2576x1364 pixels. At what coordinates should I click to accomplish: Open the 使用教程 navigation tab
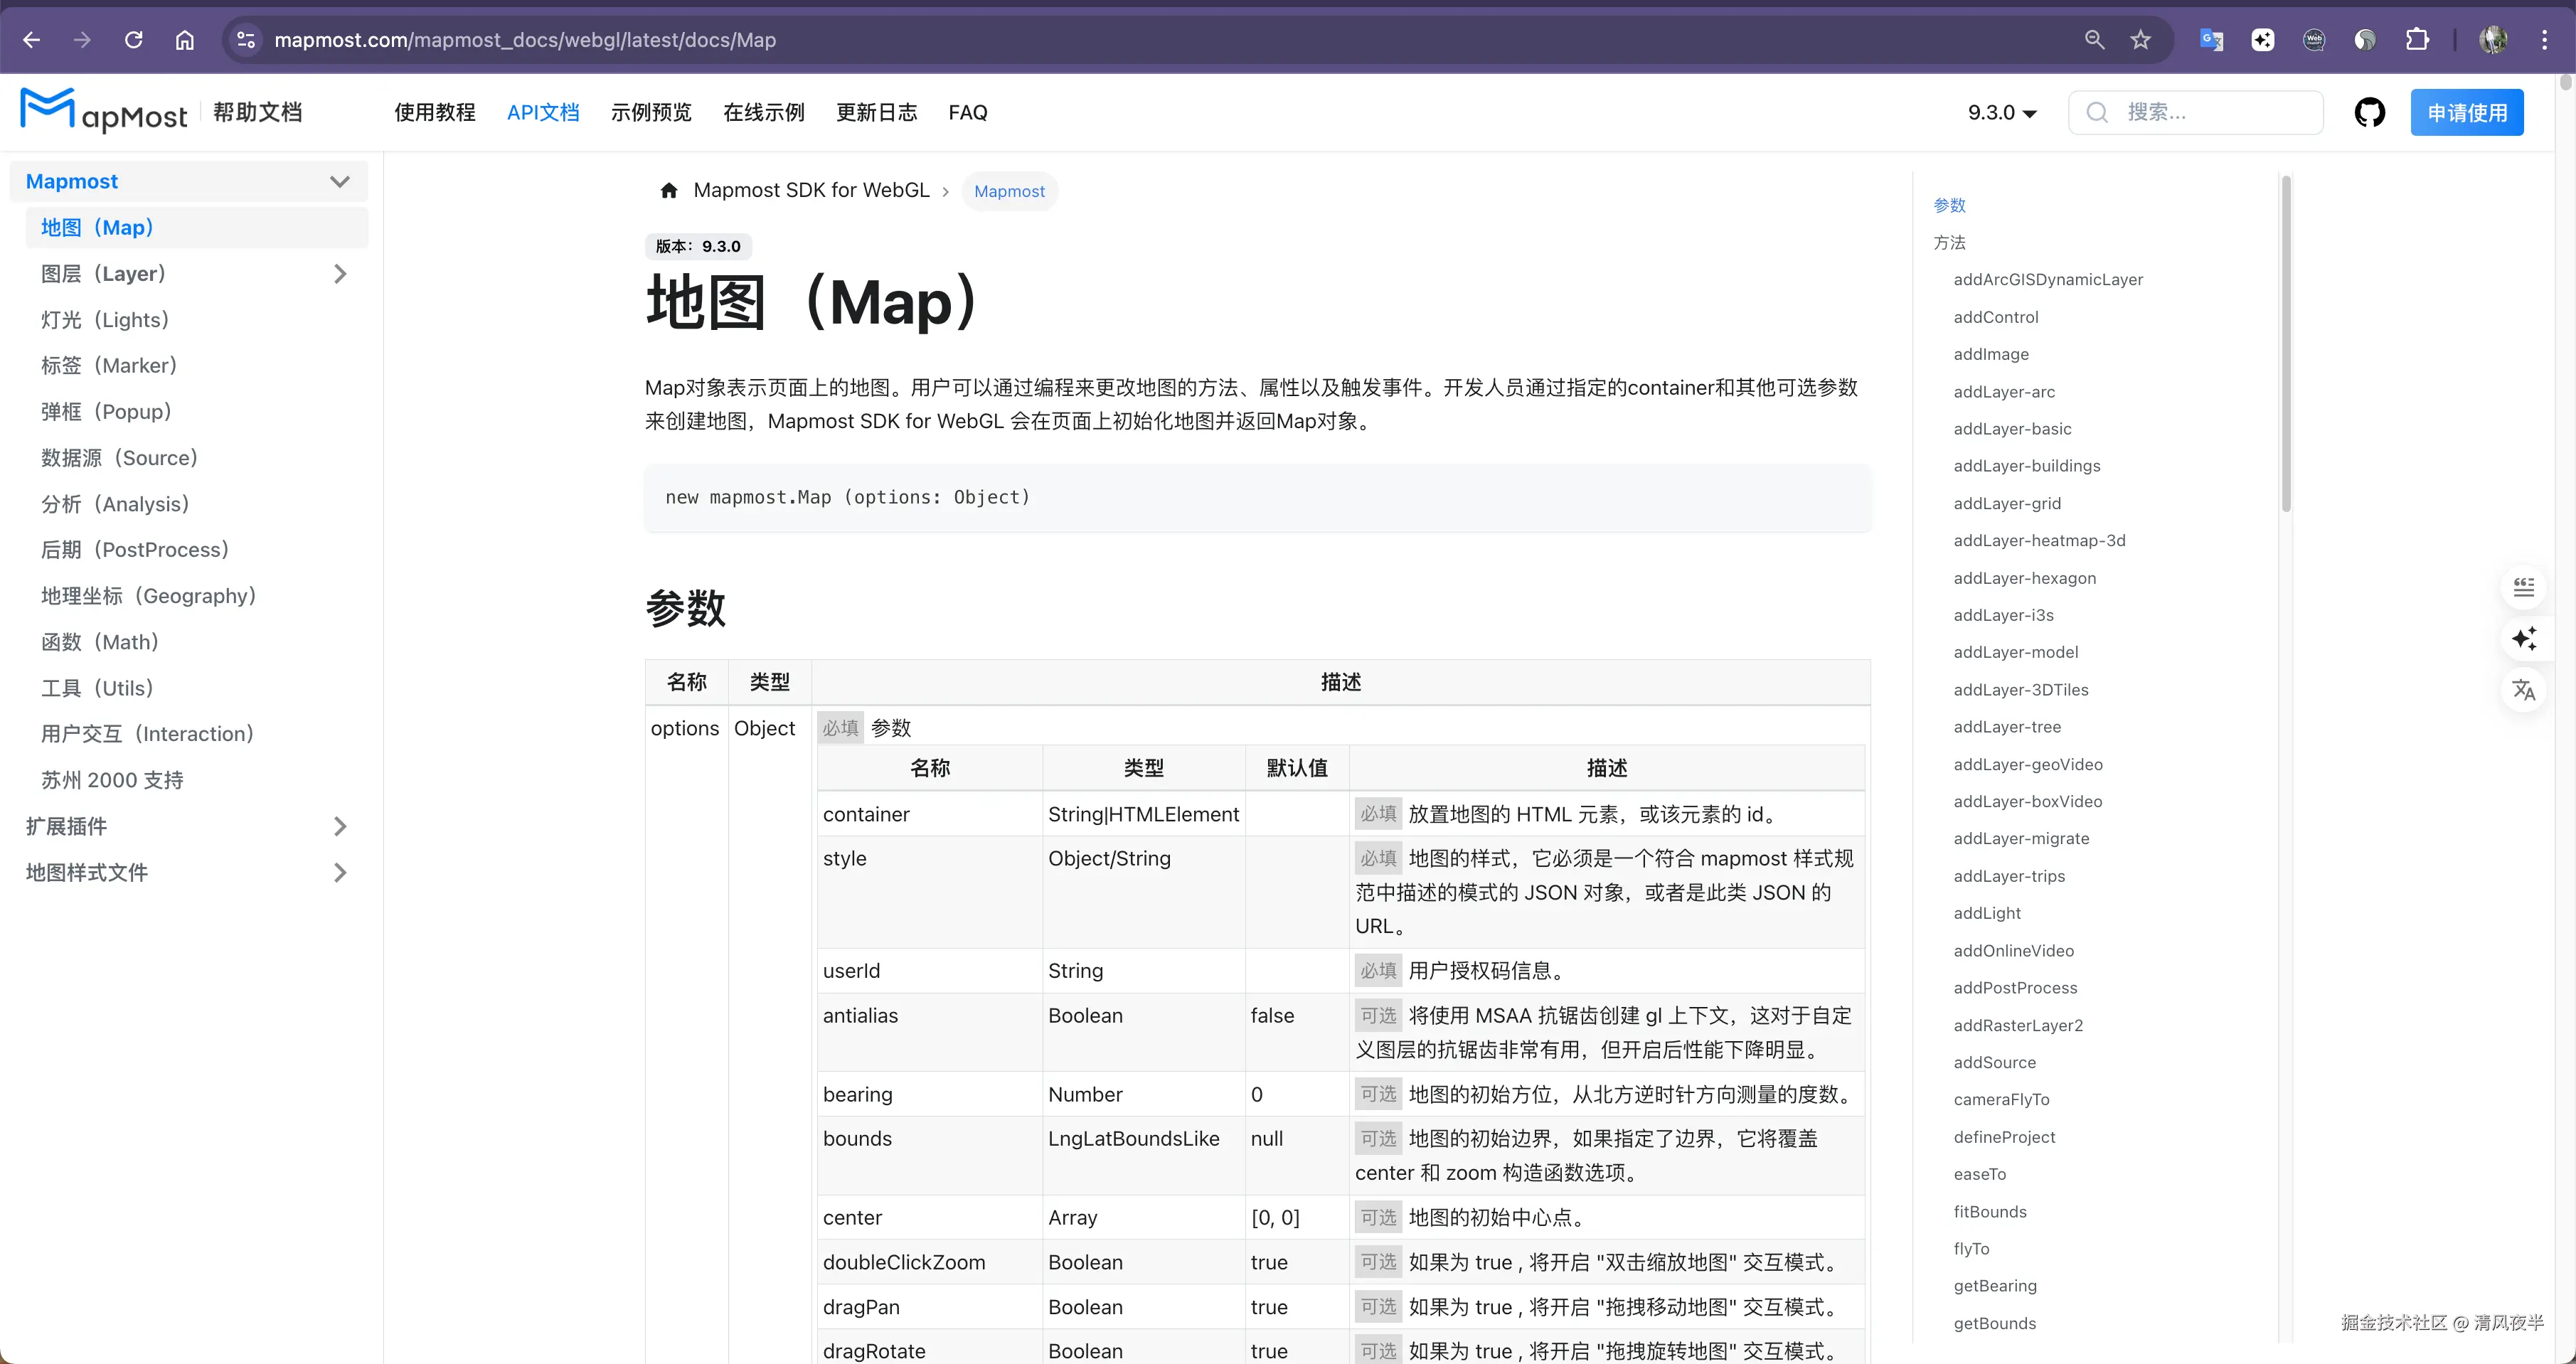point(434,112)
